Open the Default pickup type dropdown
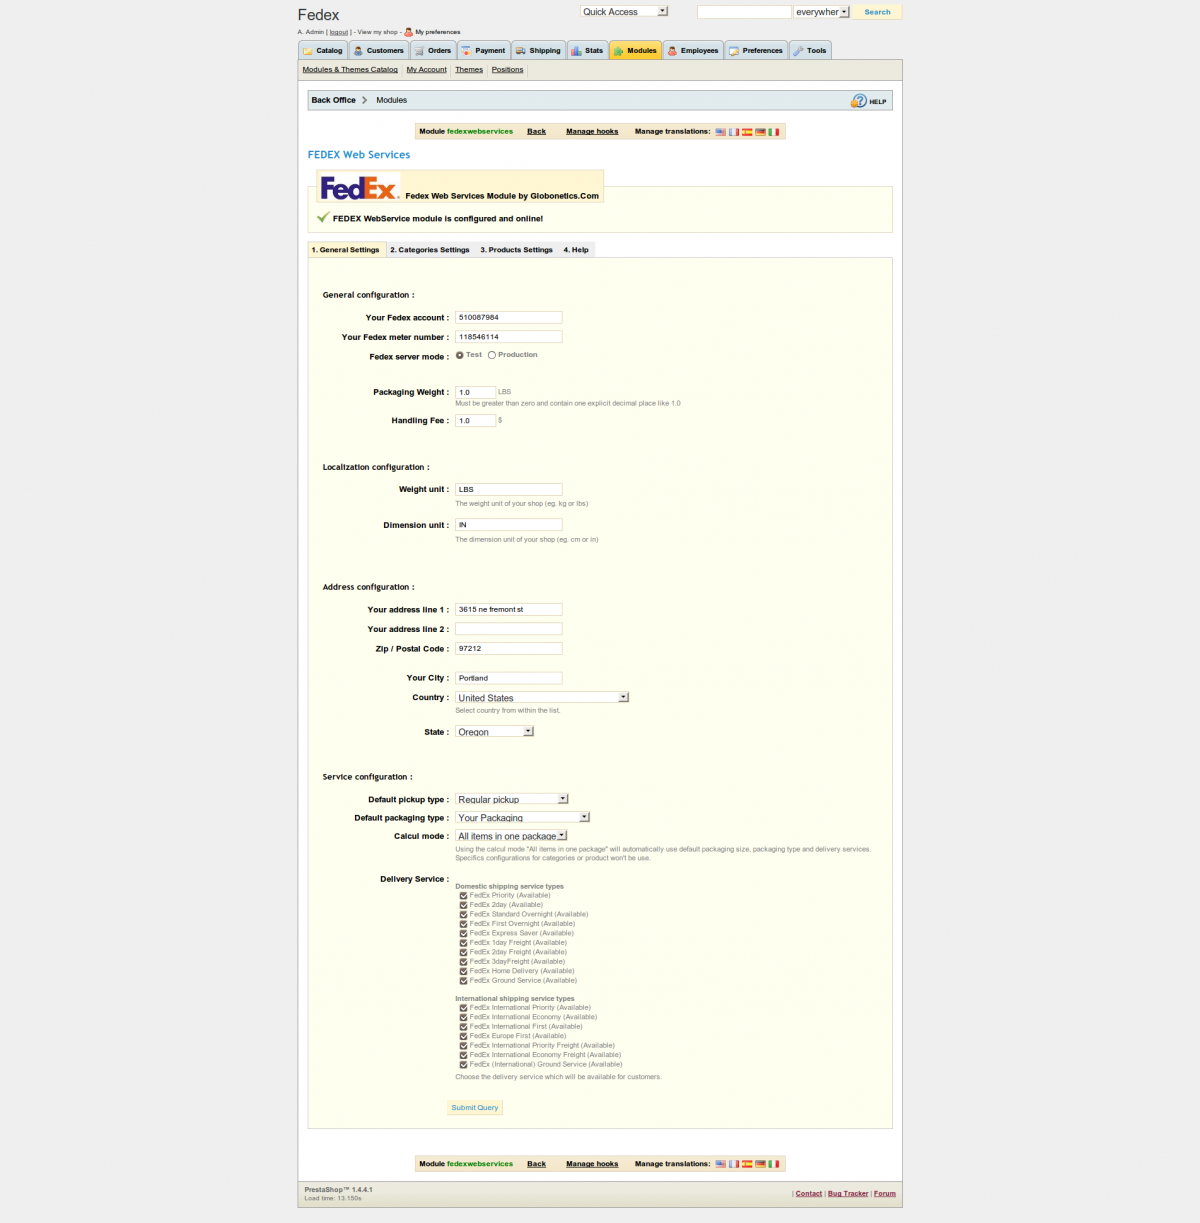1200x1223 pixels. pos(512,799)
